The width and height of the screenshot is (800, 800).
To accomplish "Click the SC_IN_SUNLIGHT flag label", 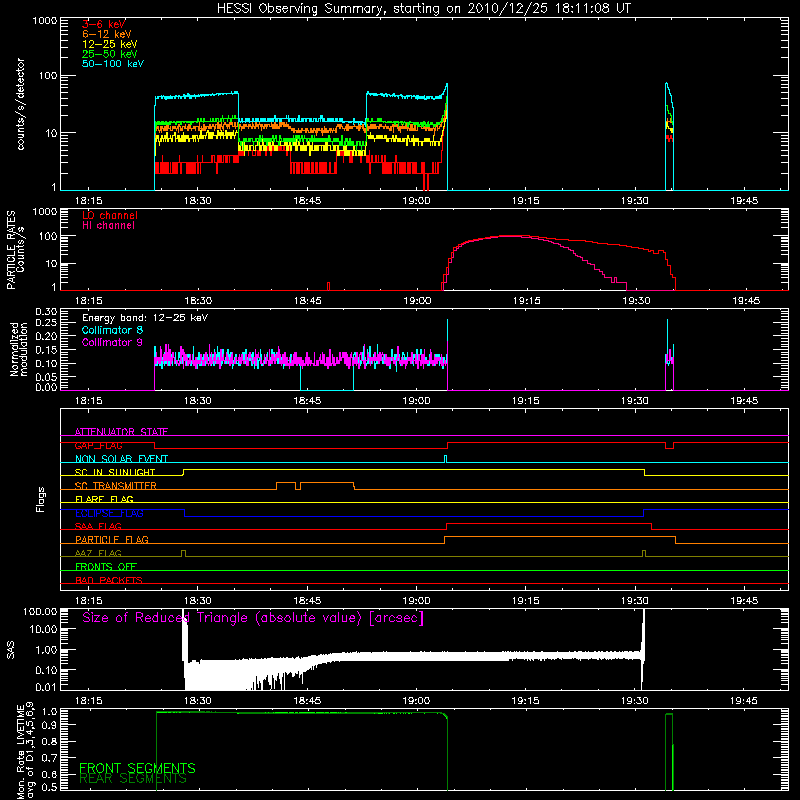I will [x=115, y=472].
